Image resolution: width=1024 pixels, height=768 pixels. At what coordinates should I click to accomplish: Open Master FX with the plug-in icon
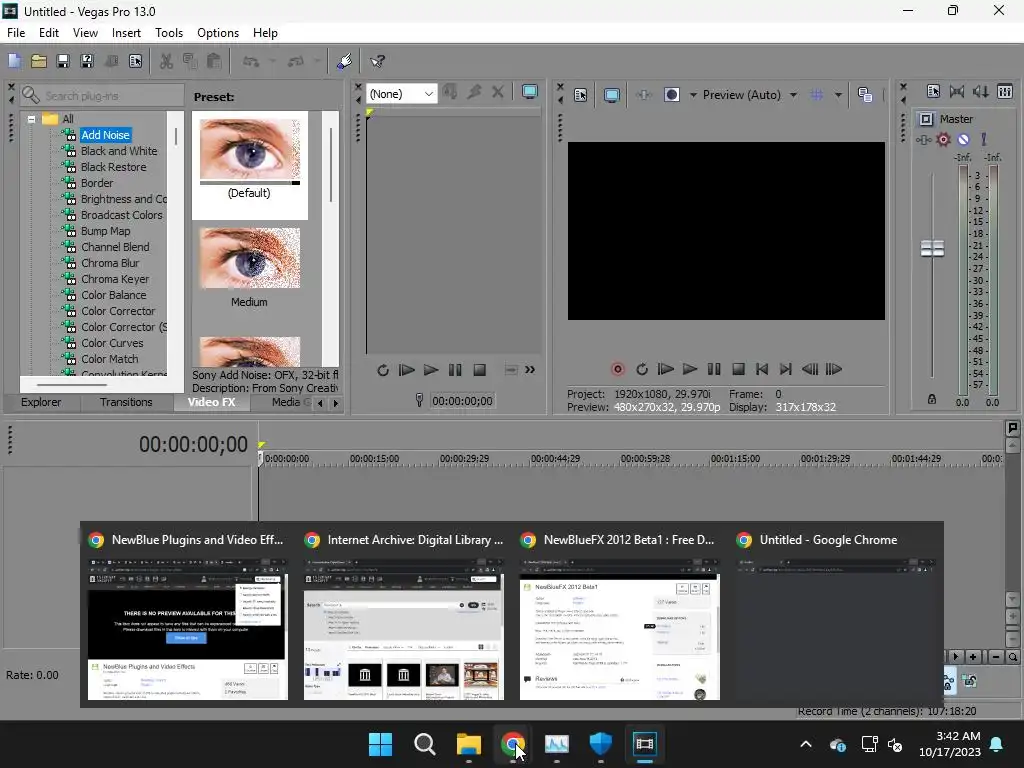tap(923, 140)
